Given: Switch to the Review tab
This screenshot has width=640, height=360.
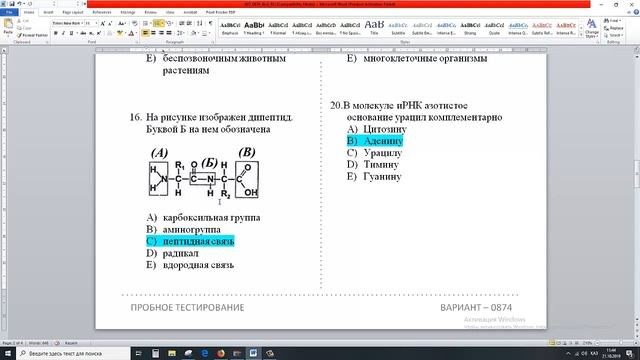Looking at the screenshot, I should click(x=150, y=13).
